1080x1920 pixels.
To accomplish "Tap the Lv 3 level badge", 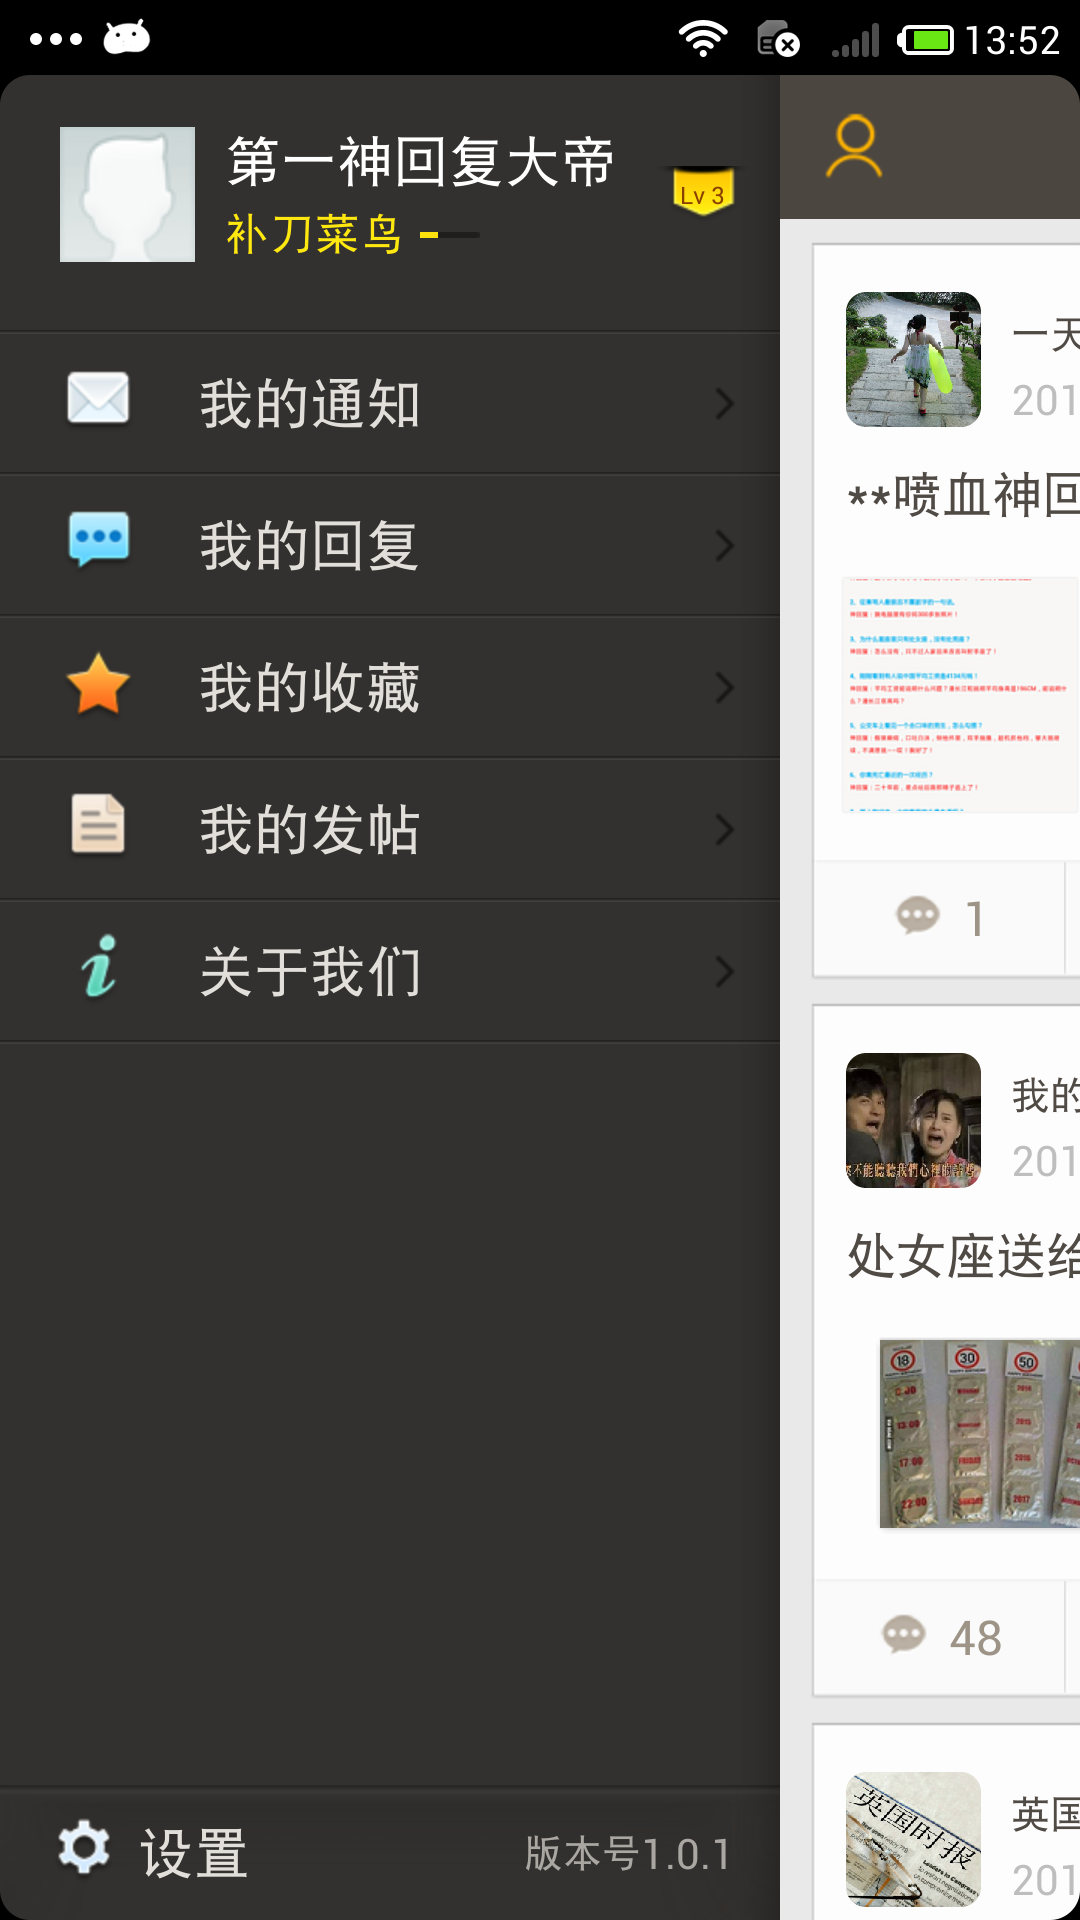I will [x=703, y=191].
